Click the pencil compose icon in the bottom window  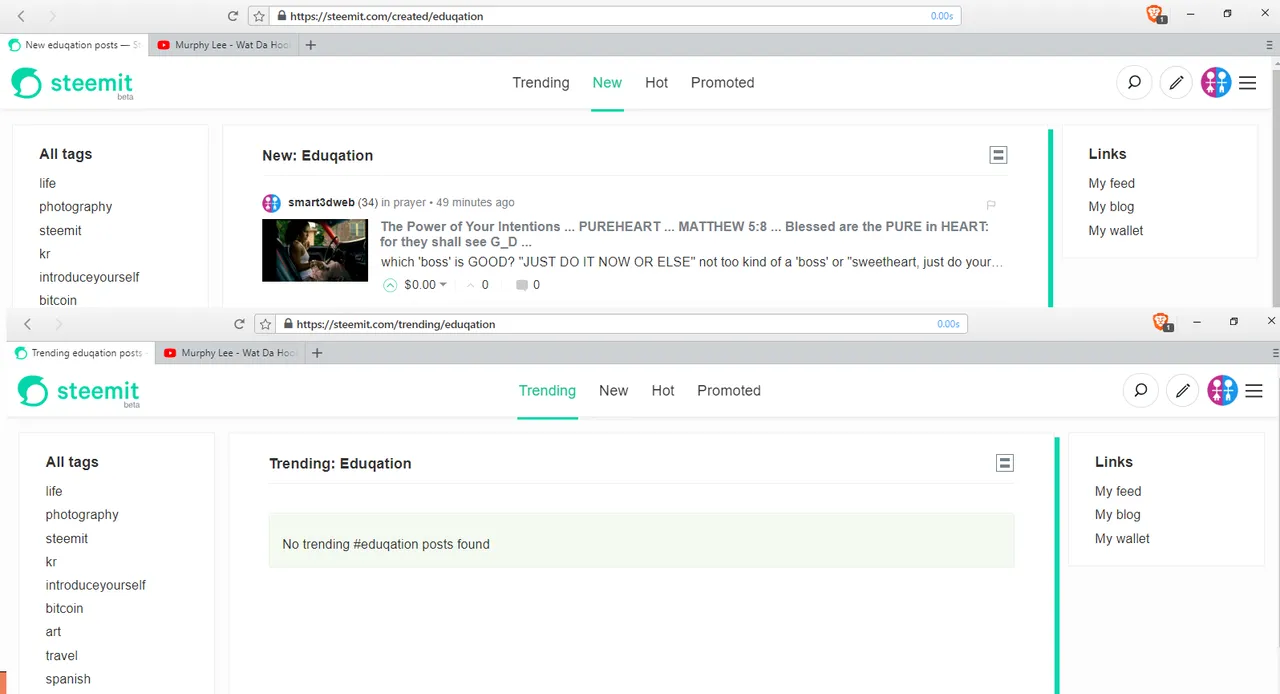1182,391
